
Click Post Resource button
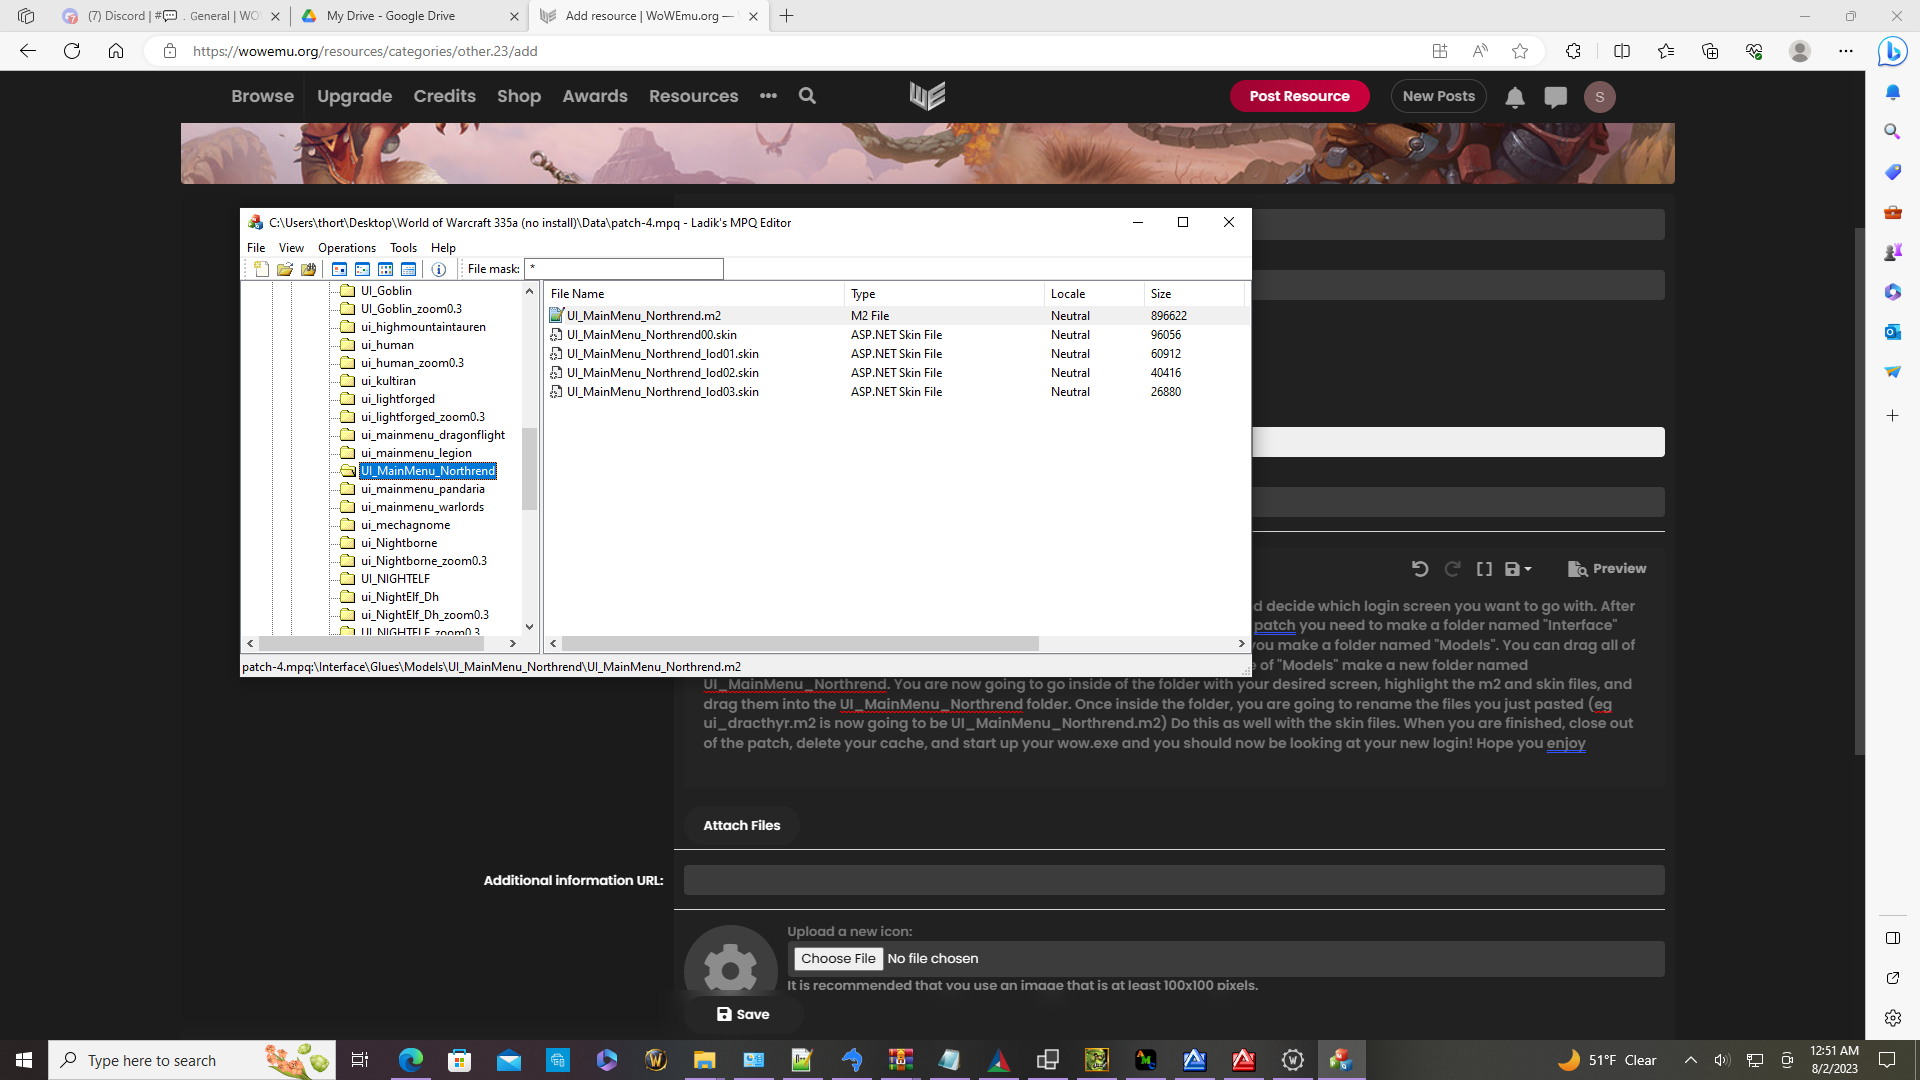1299,96
